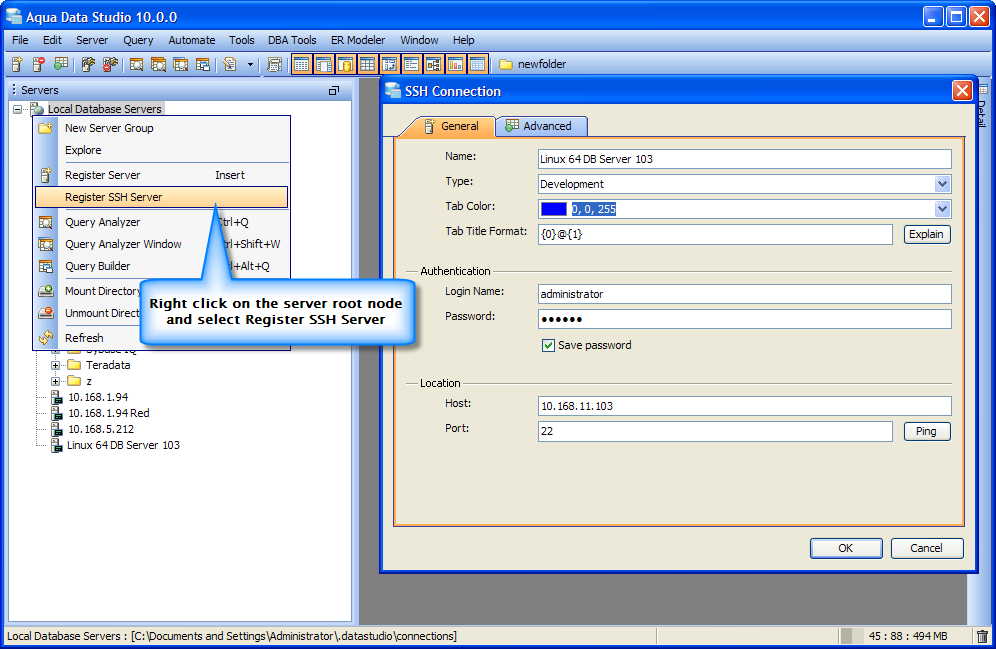The width and height of the screenshot is (996, 649).
Task: Toggle the bar chart toolbar button
Action: click(x=455, y=64)
